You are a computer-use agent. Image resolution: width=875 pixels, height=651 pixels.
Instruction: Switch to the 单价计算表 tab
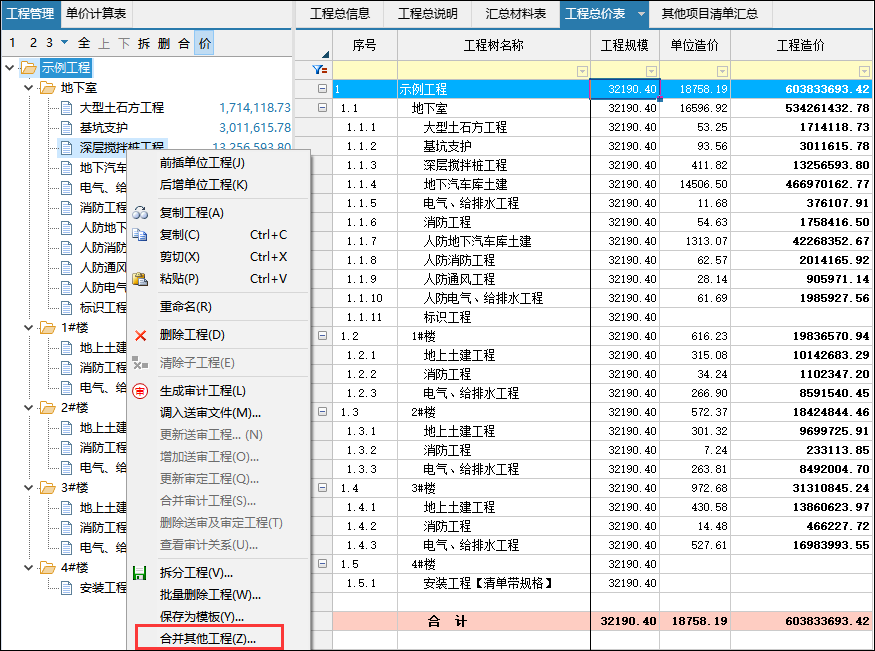[x=96, y=13]
